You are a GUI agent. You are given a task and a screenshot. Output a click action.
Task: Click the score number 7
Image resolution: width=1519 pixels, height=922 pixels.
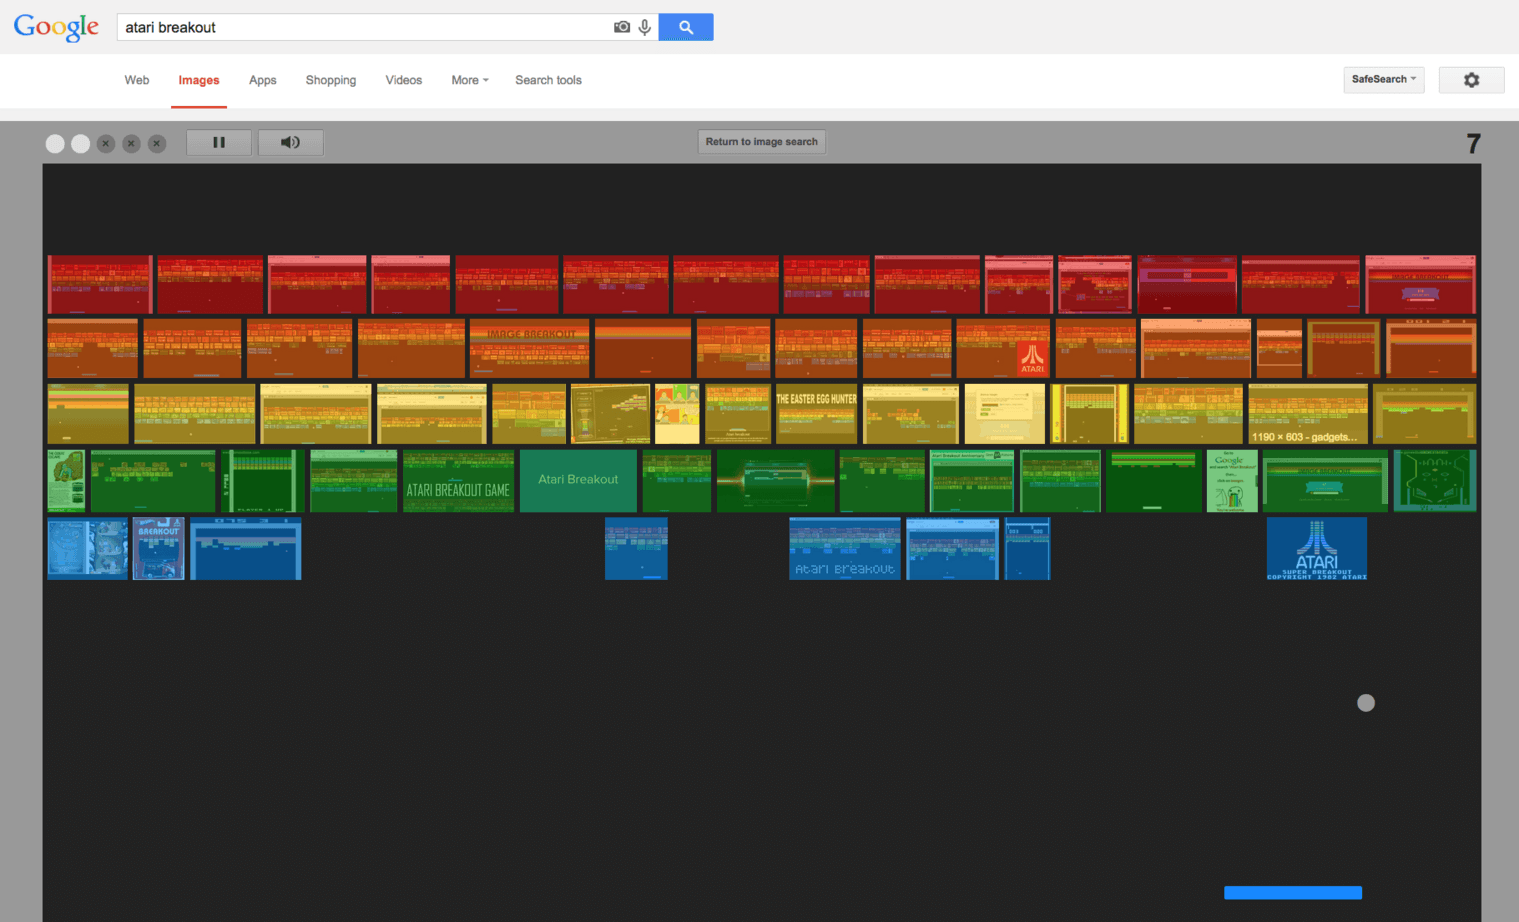coord(1473,144)
